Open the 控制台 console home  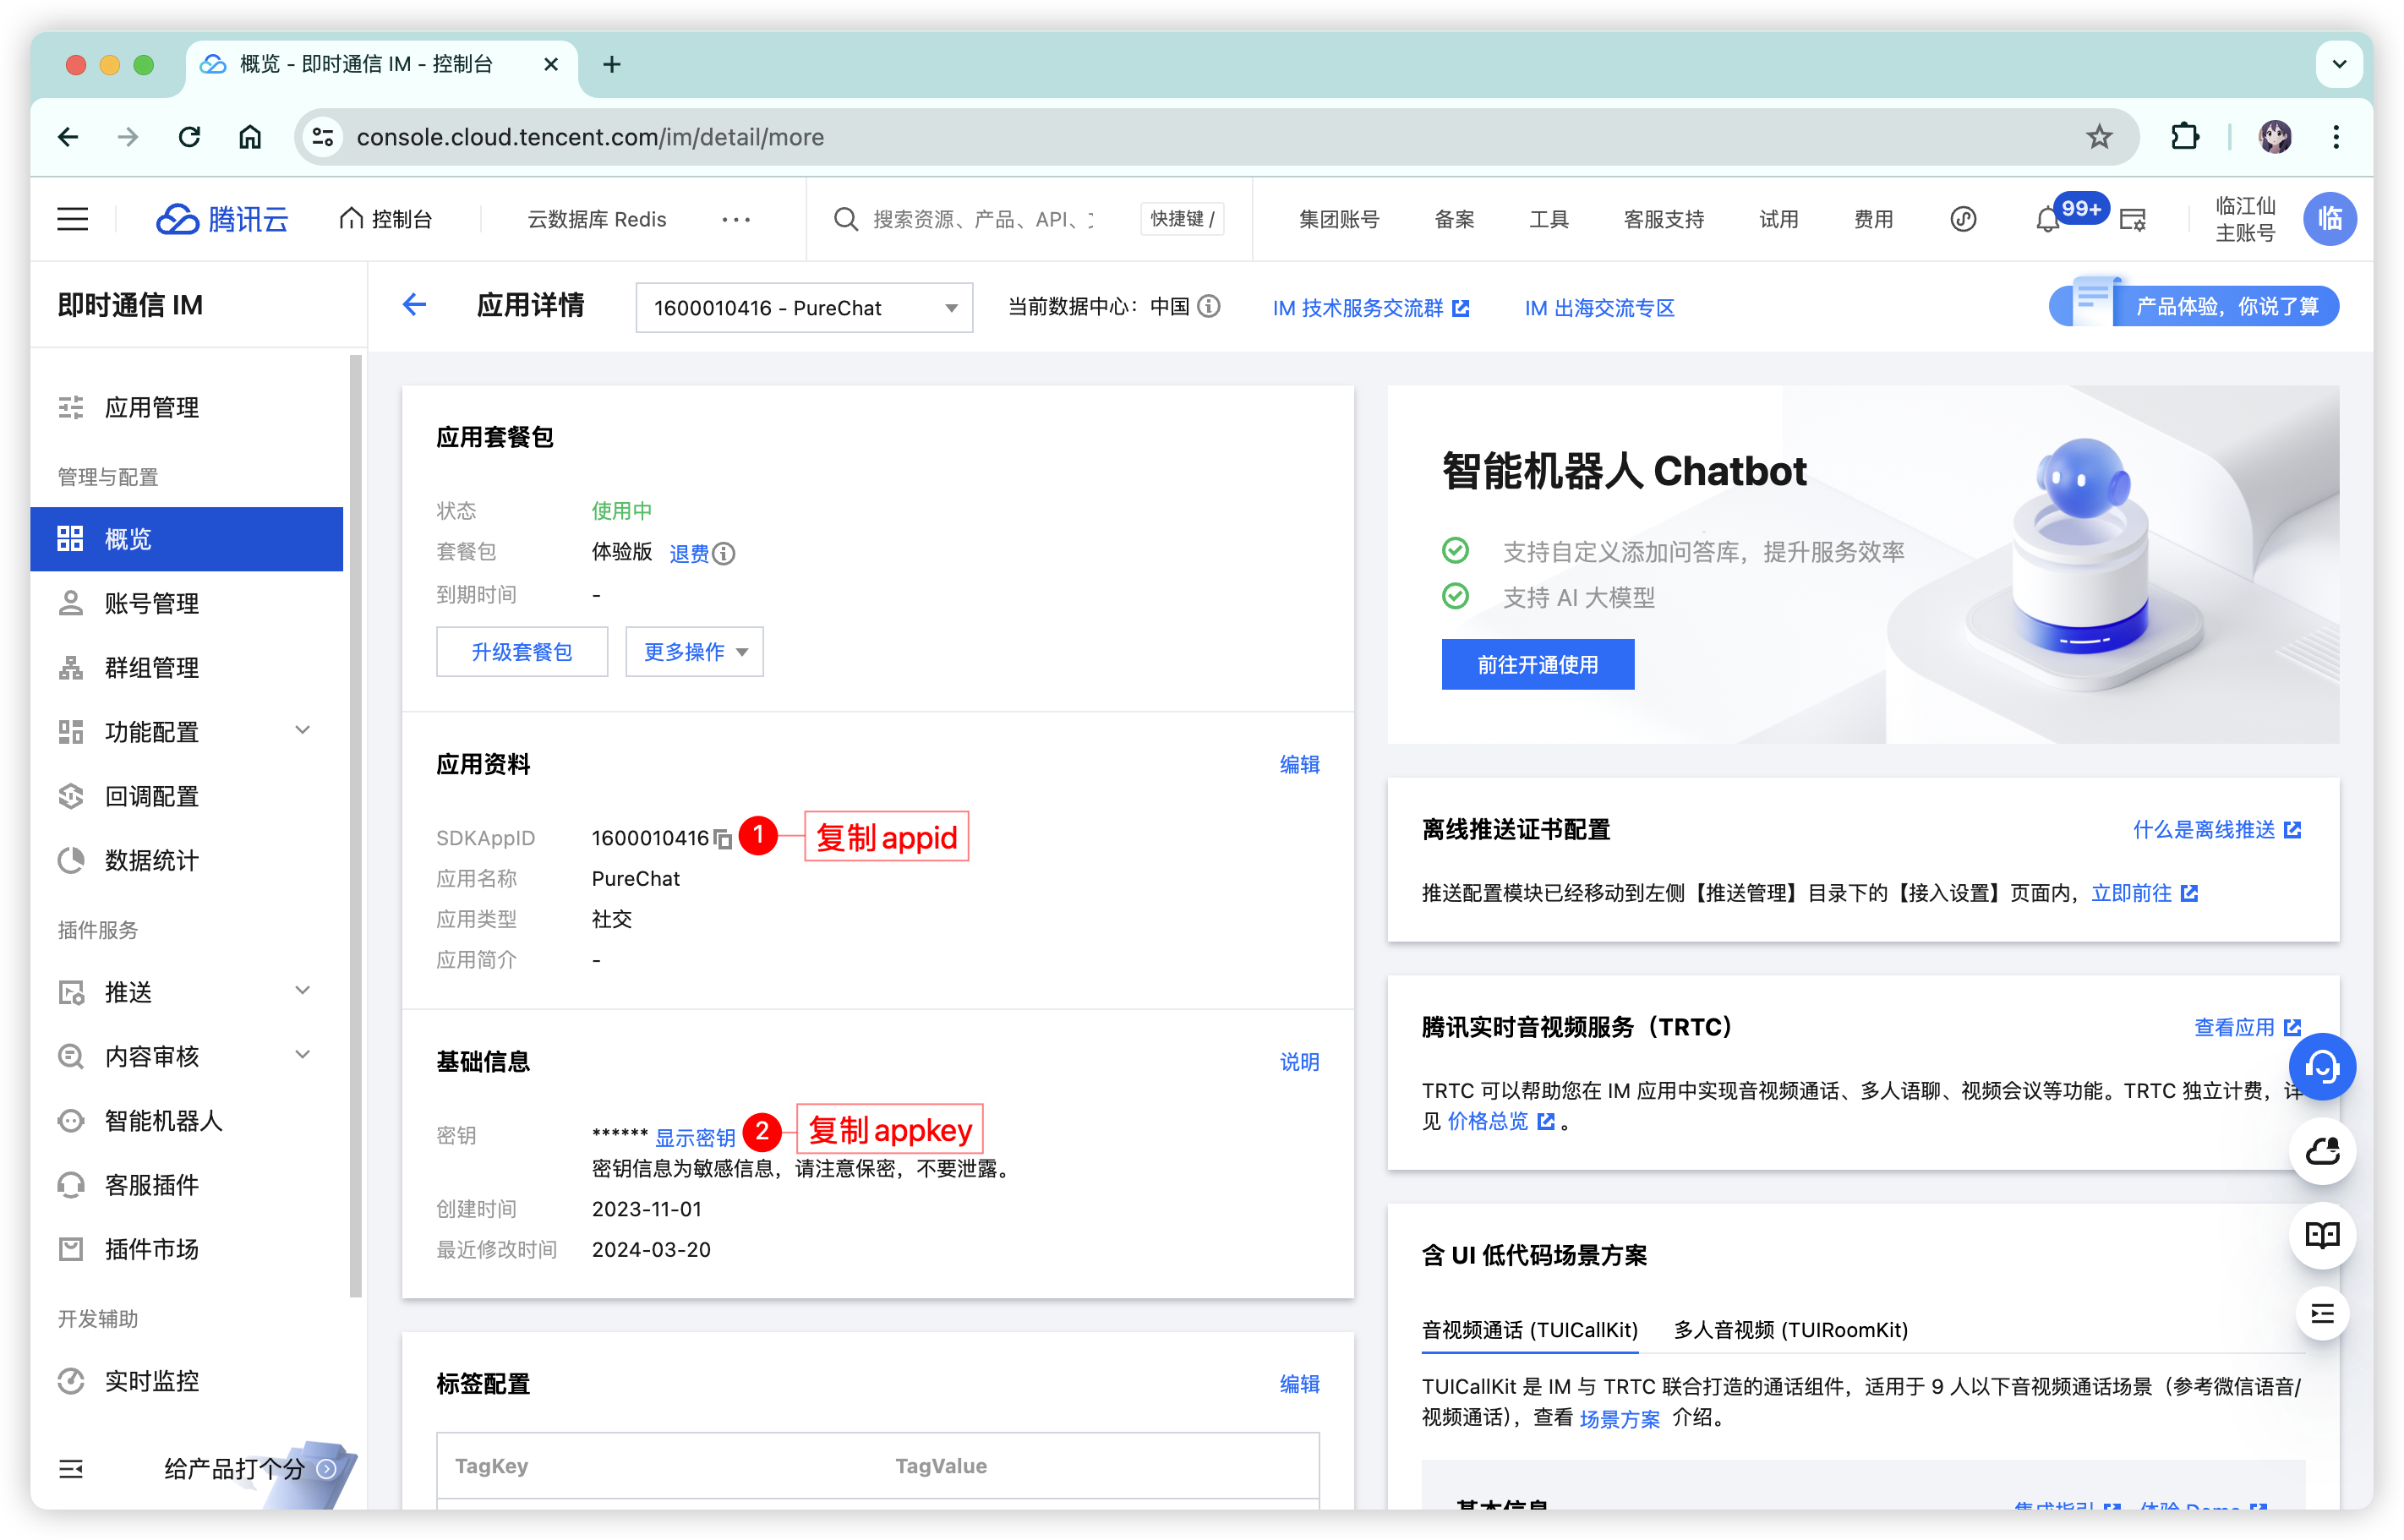click(x=386, y=219)
